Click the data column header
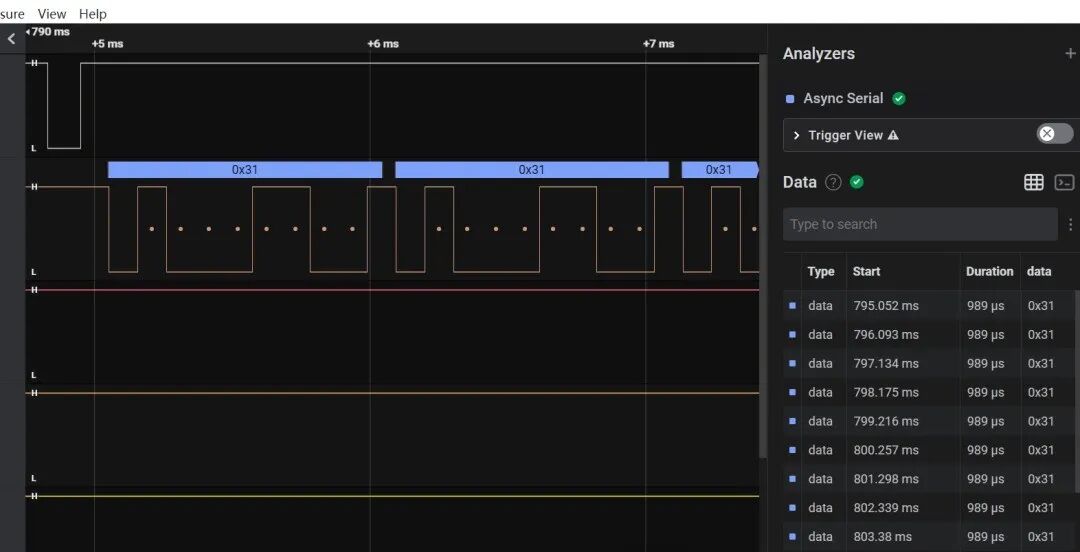The image size is (1080, 552). tap(1039, 272)
